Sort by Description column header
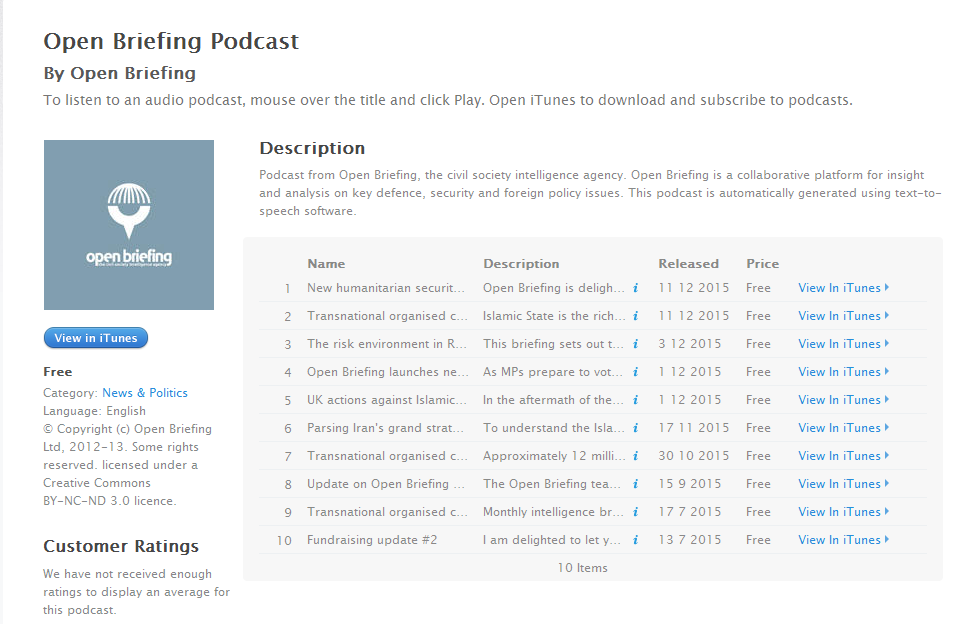Image resolution: width=980 pixels, height=624 pixels. 521,264
